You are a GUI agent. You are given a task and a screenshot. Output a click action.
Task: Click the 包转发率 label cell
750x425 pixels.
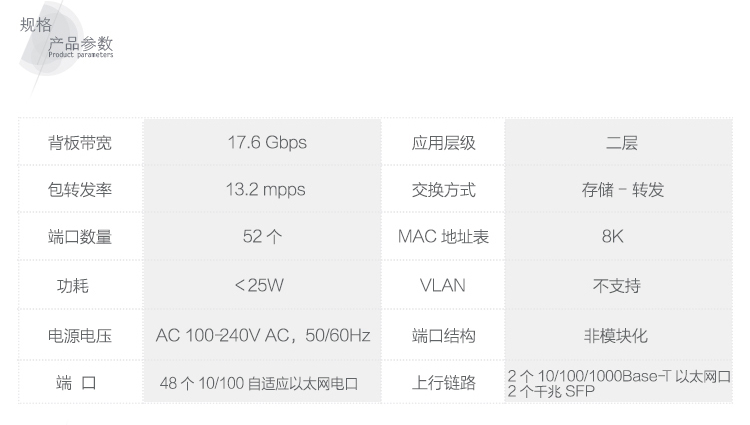(x=80, y=190)
